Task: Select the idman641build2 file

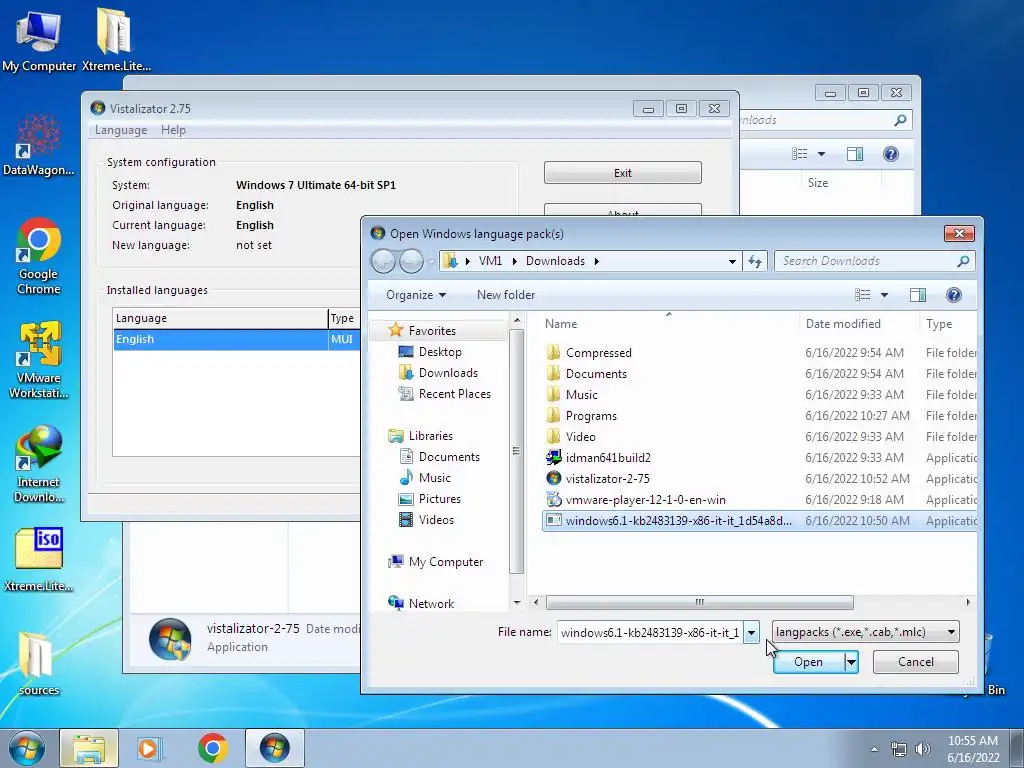Action: 608,458
